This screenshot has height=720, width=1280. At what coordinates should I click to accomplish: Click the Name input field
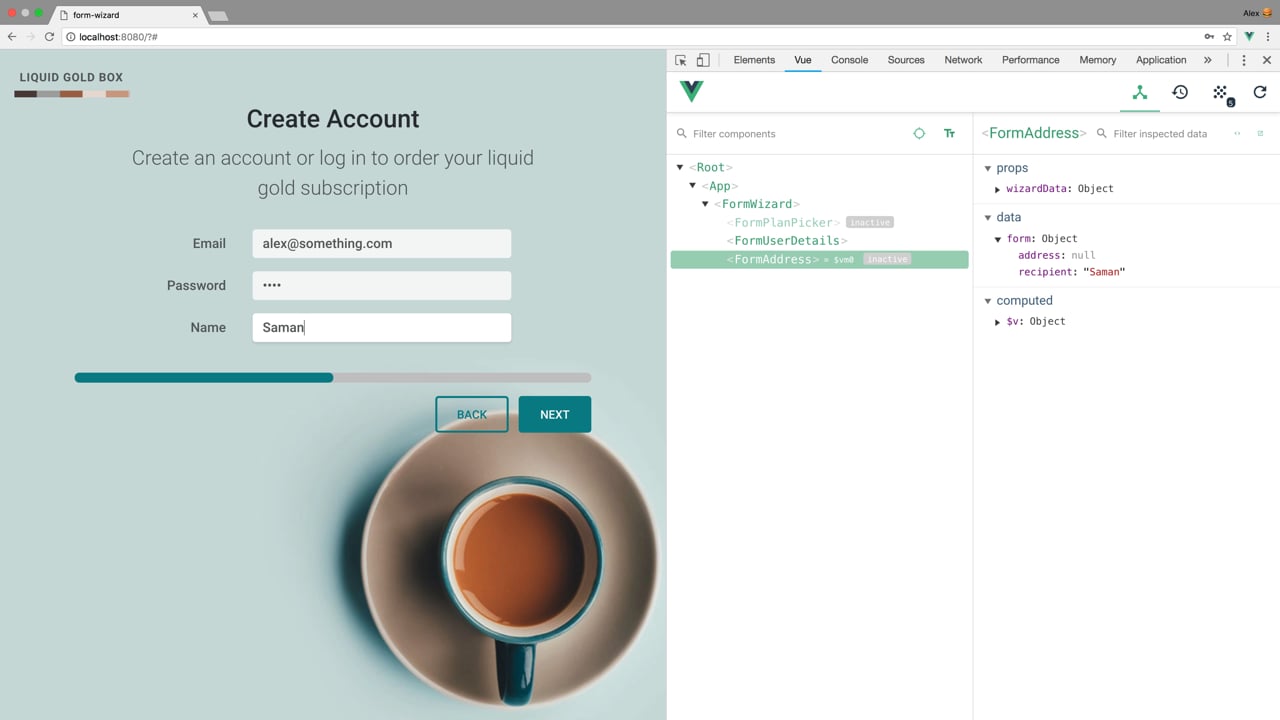(x=382, y=328)
